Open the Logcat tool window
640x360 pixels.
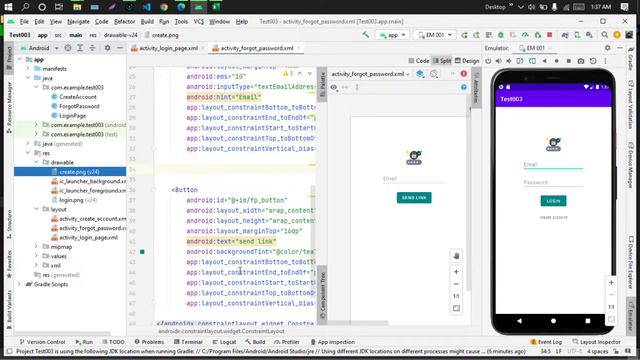tap(224, 342)
